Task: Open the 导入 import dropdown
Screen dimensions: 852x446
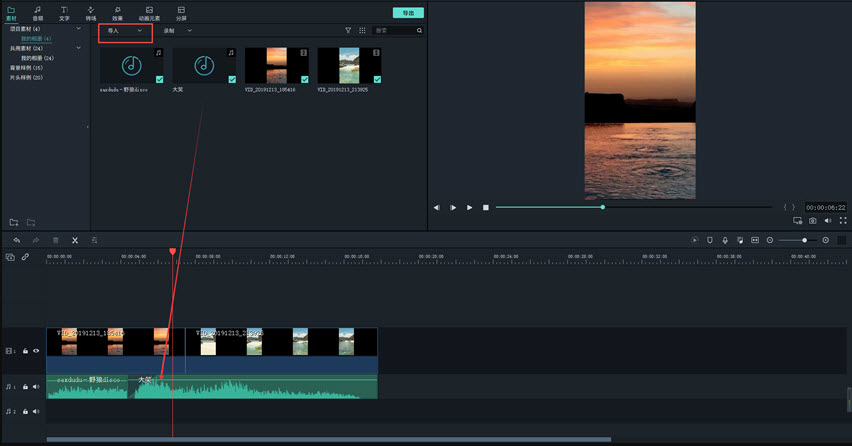Action: click(x=125, y=31)
